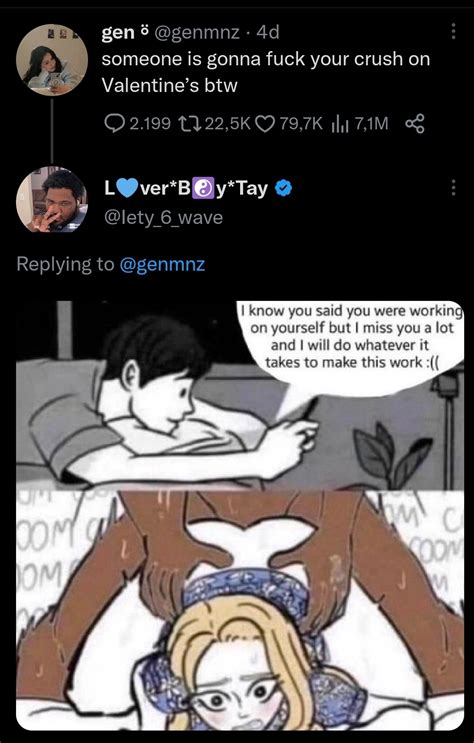Image resolution: width=474 pixels, height=743 pixels.
Task: Open the three-dot menu on Tay's reply
Action: [453, 188]
